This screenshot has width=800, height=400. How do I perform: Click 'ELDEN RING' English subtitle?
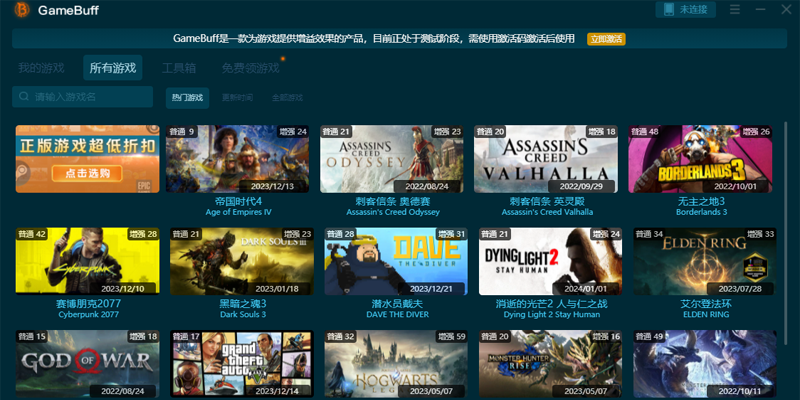coord(706,314)
